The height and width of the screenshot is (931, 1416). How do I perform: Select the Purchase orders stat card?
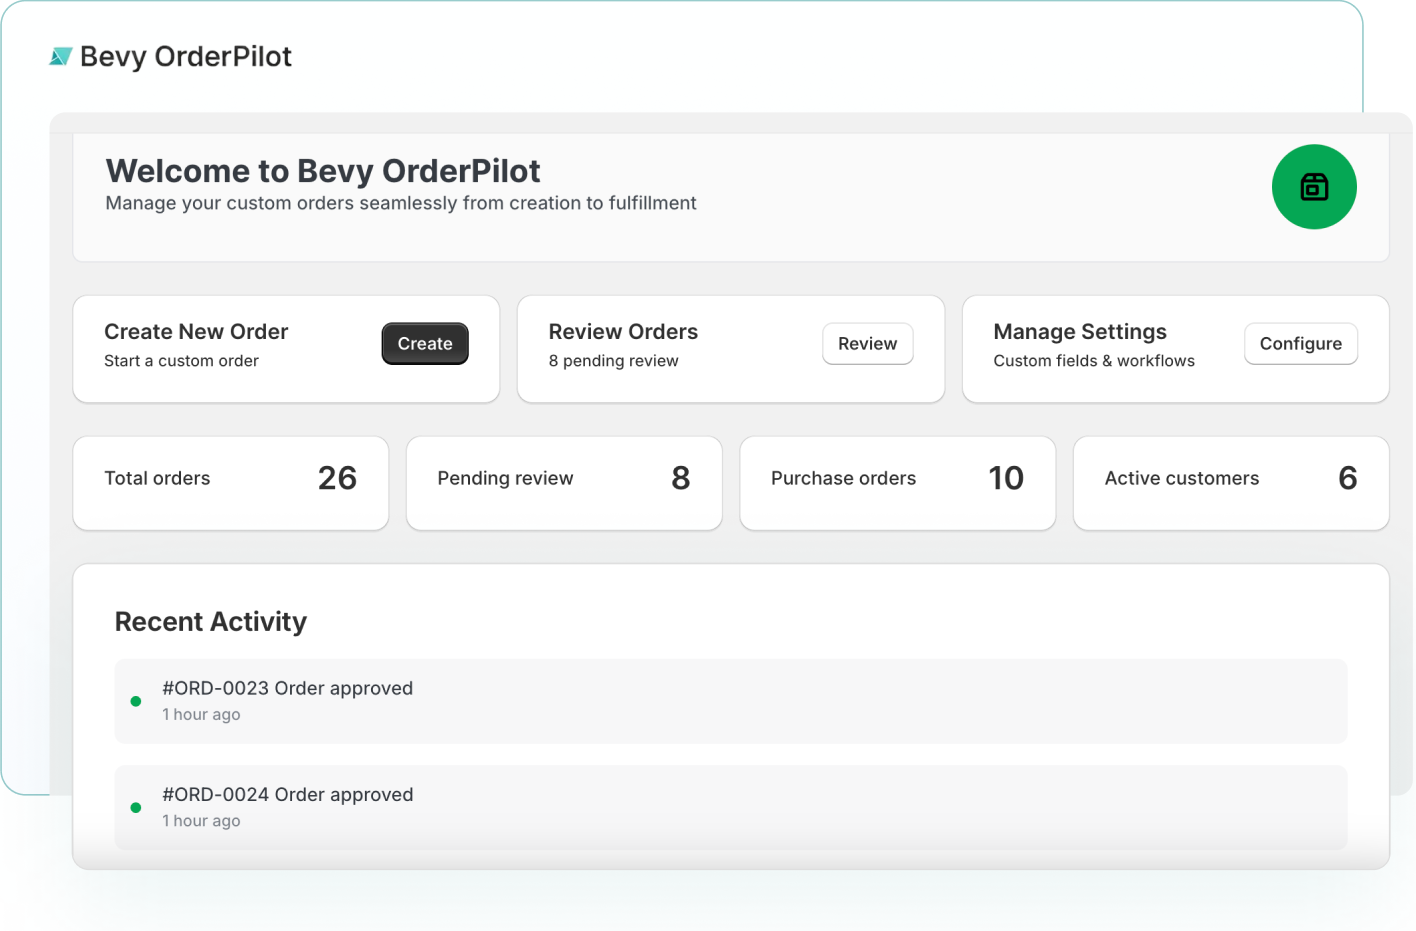897,483
